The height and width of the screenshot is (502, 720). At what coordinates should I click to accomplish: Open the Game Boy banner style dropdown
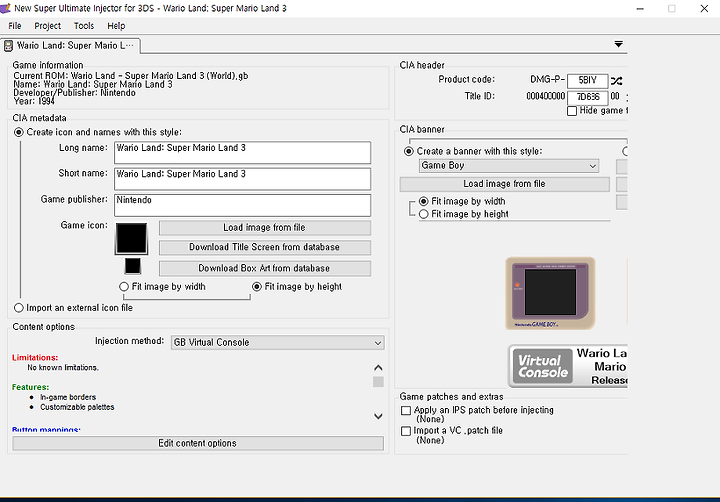pos(509,166)
